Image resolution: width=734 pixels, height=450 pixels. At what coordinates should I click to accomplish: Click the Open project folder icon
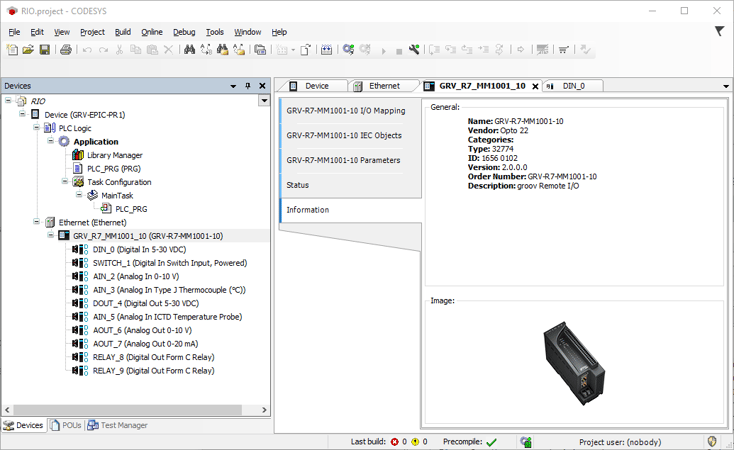pos(28,50)
